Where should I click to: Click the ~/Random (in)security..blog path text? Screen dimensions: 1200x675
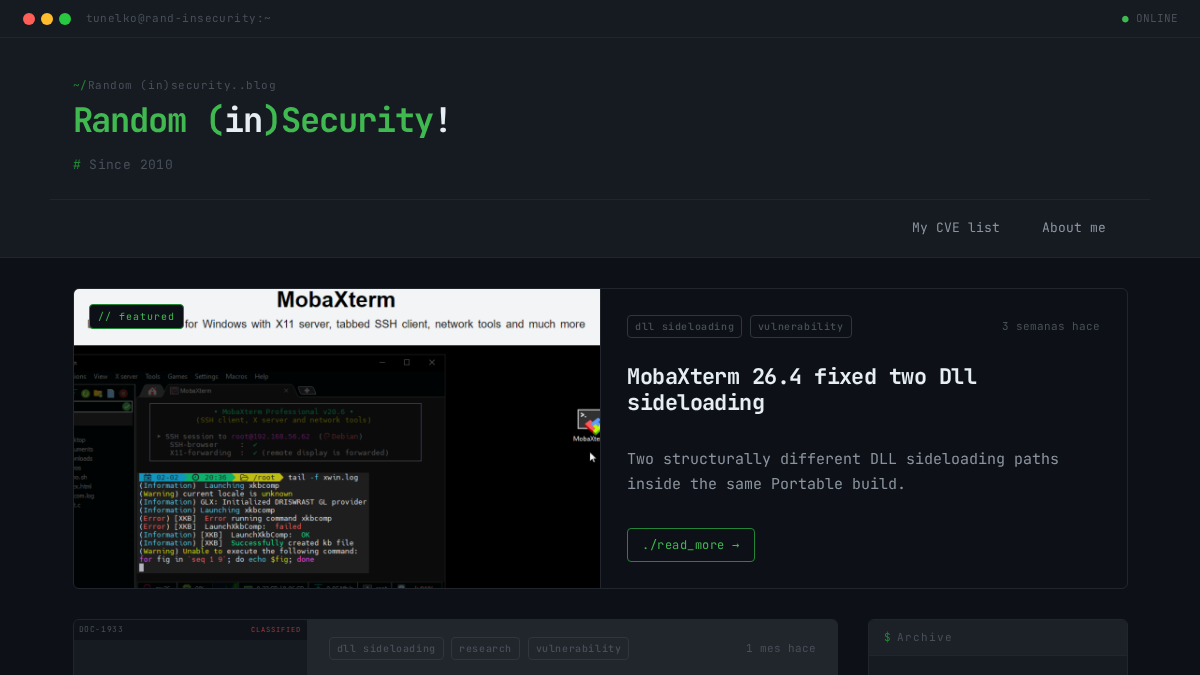coord(174,86)
